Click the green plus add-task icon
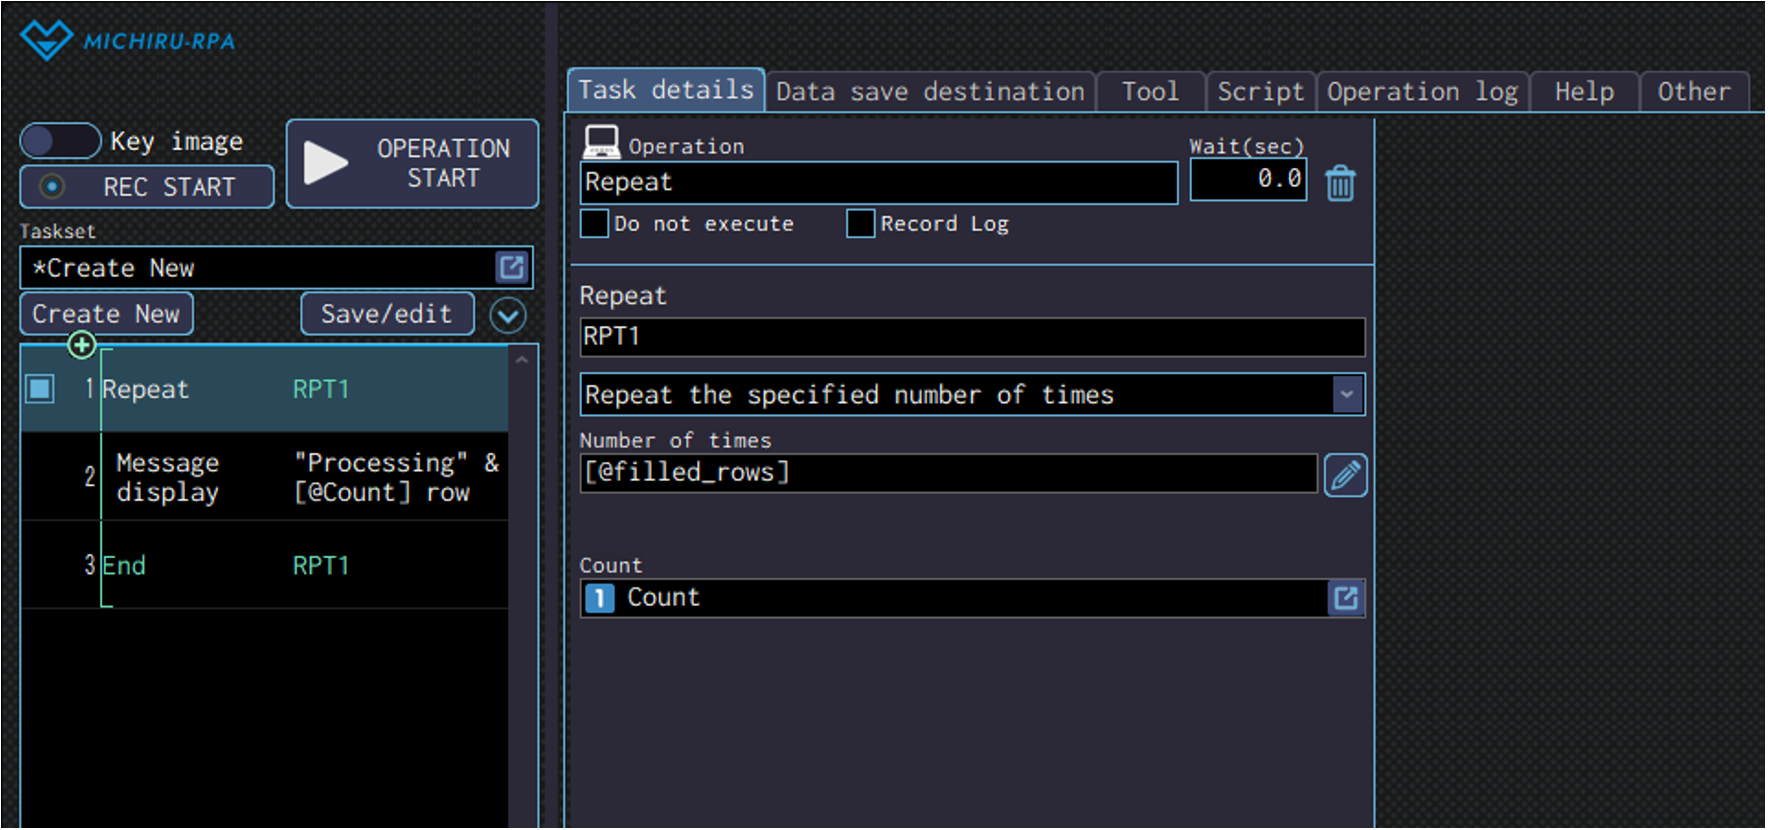The width and height of the screenshot is (1768, 830). click(x=81, y=346)
